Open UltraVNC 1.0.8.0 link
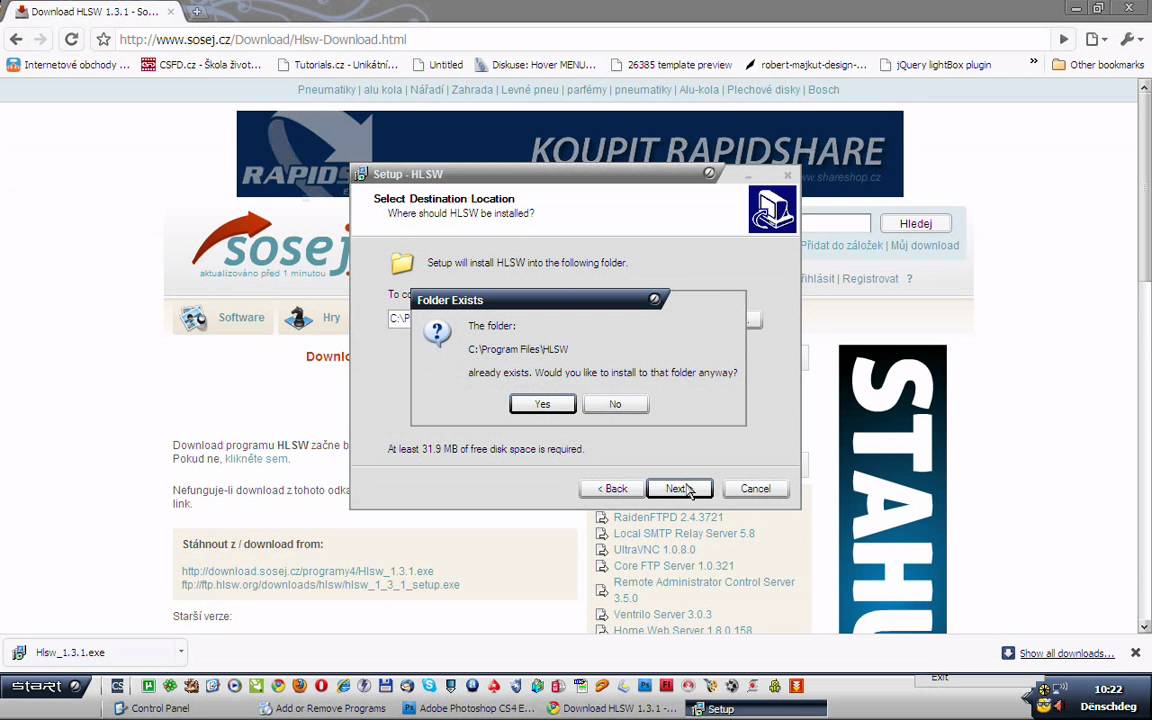Image resolution: width=1152 pixels, height=720 pixels. (x=654, y=550)
